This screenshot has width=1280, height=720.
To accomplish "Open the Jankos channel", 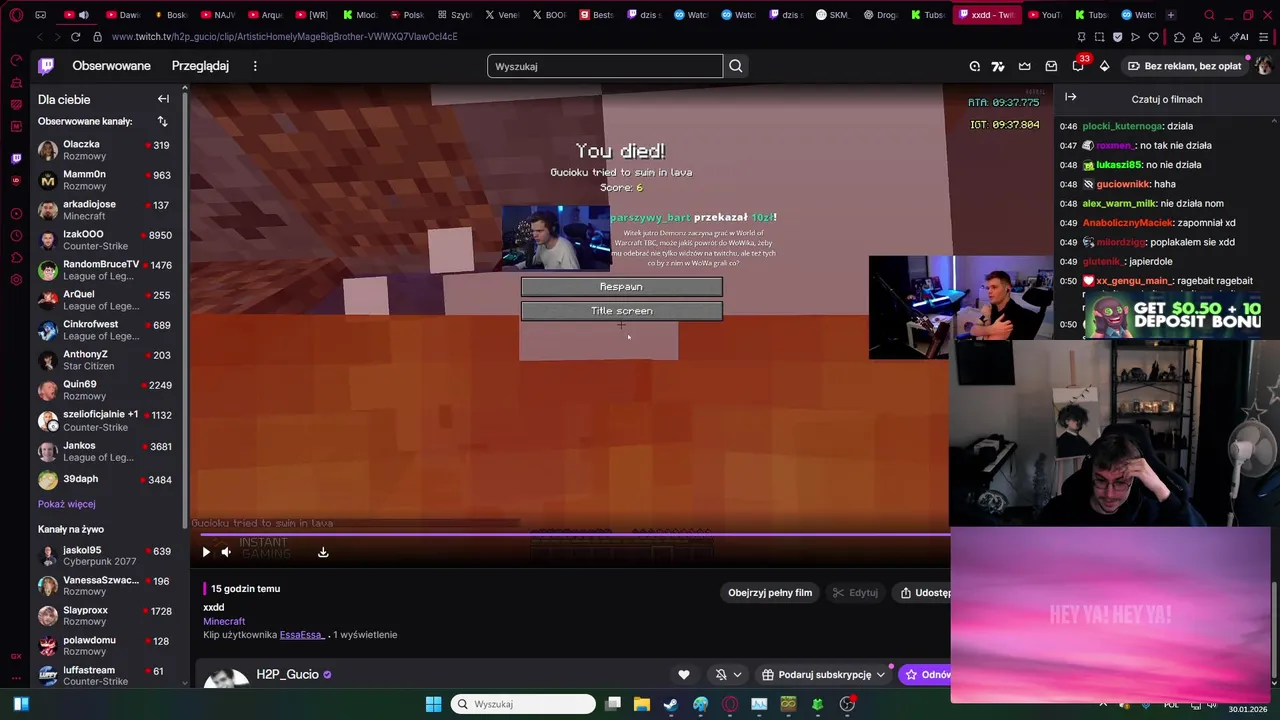I will tap(110, 451).
